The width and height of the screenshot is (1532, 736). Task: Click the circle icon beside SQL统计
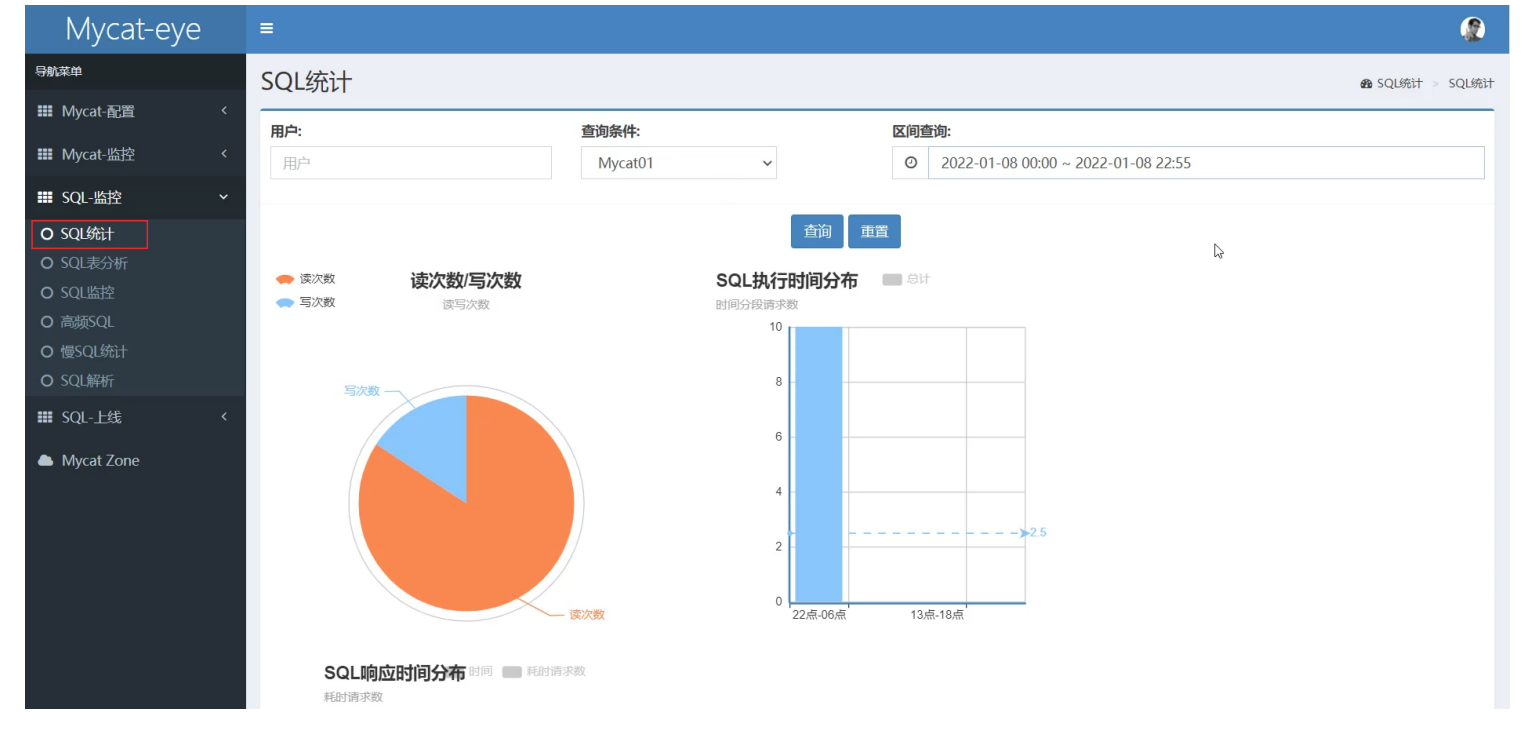[x=46, y=234]
